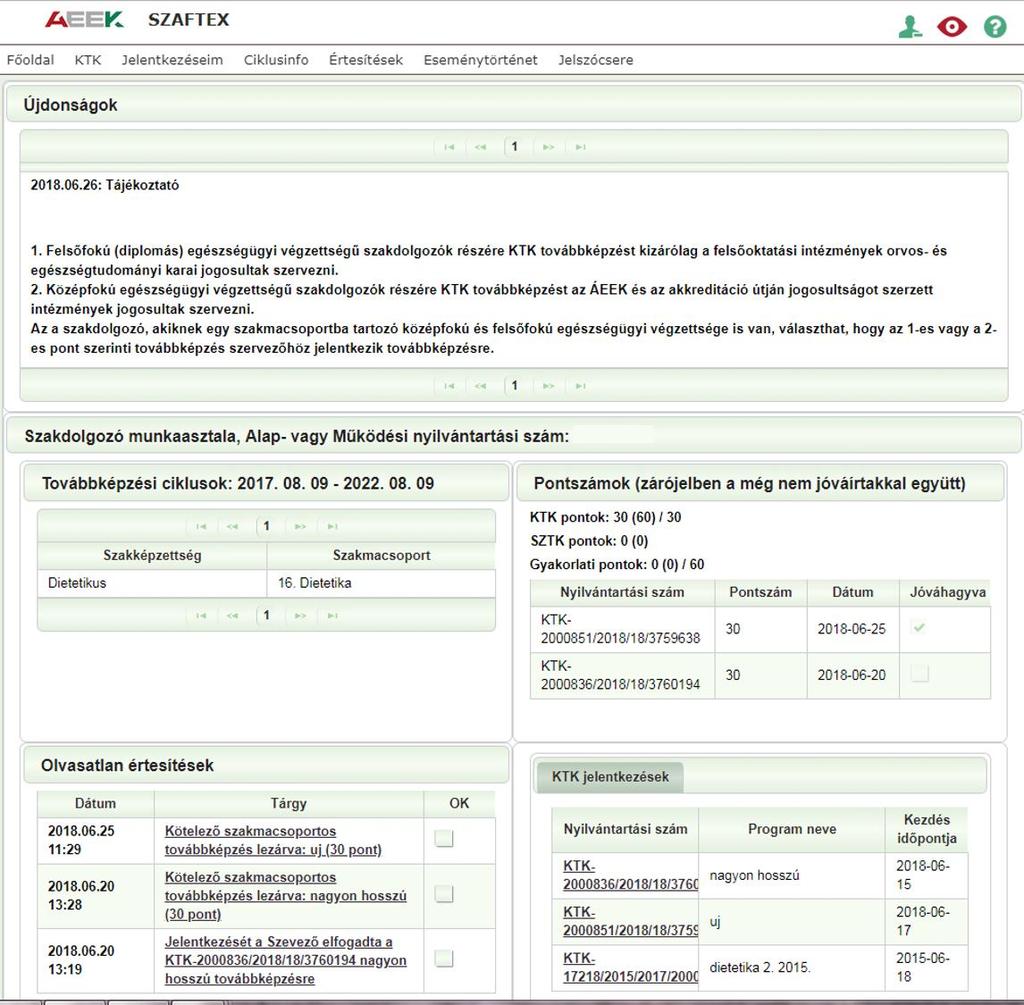
Task: Go to next page in top Újdonságok pager
Action: tap(549, 147)
